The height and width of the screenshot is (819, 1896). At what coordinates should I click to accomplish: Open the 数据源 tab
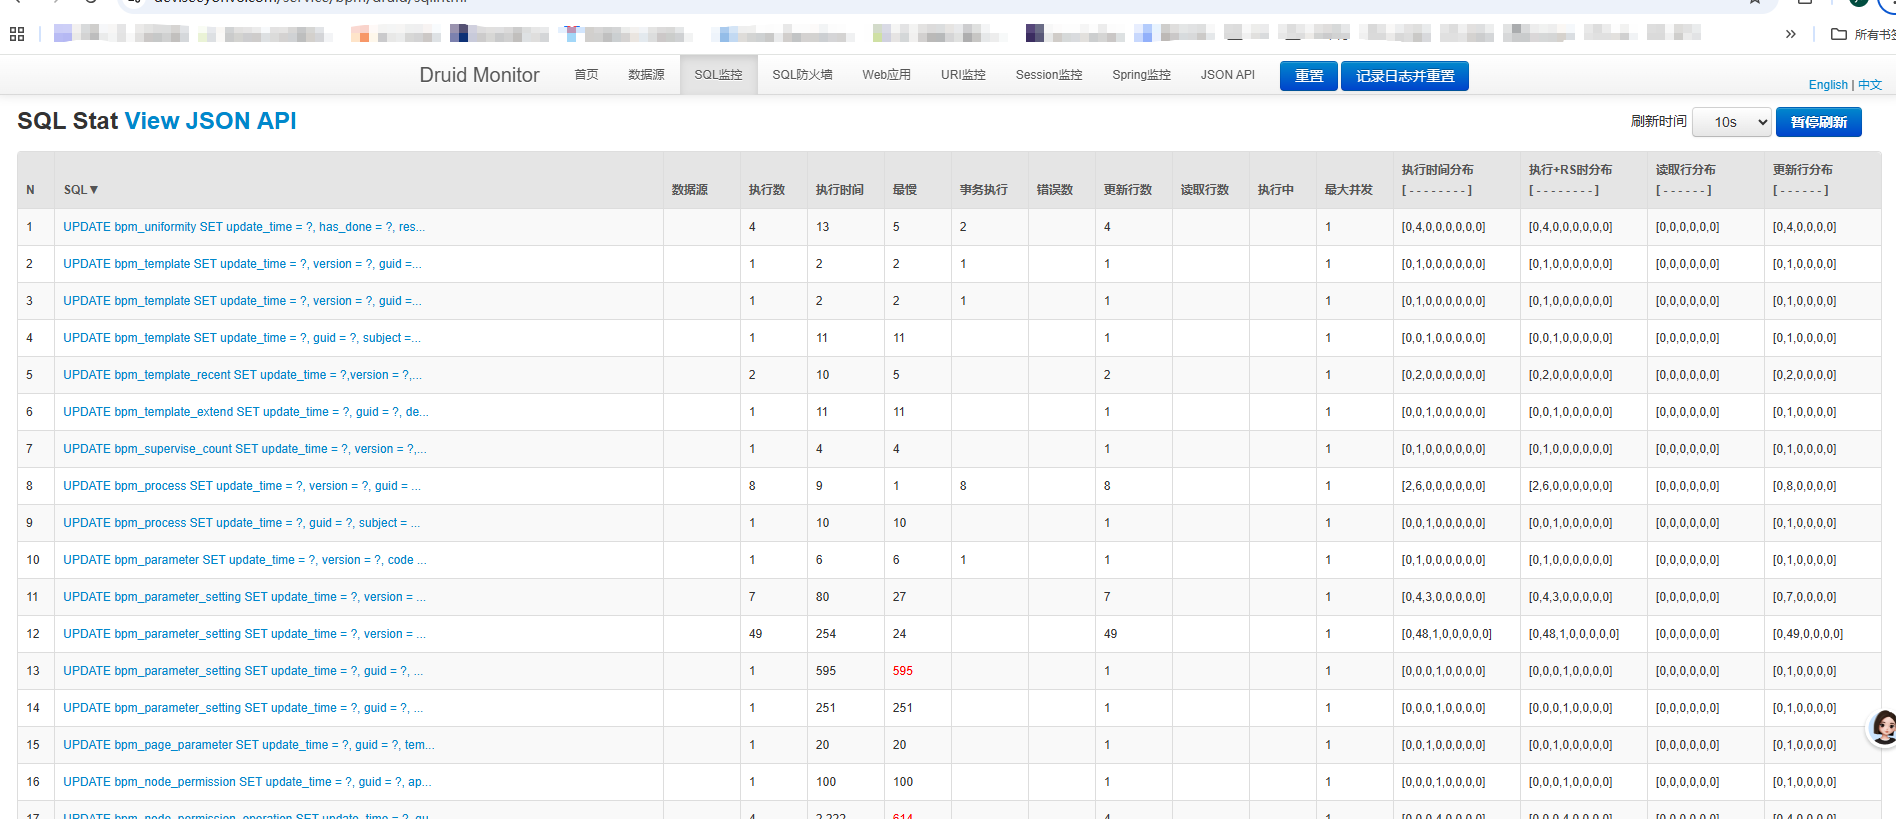646,75
